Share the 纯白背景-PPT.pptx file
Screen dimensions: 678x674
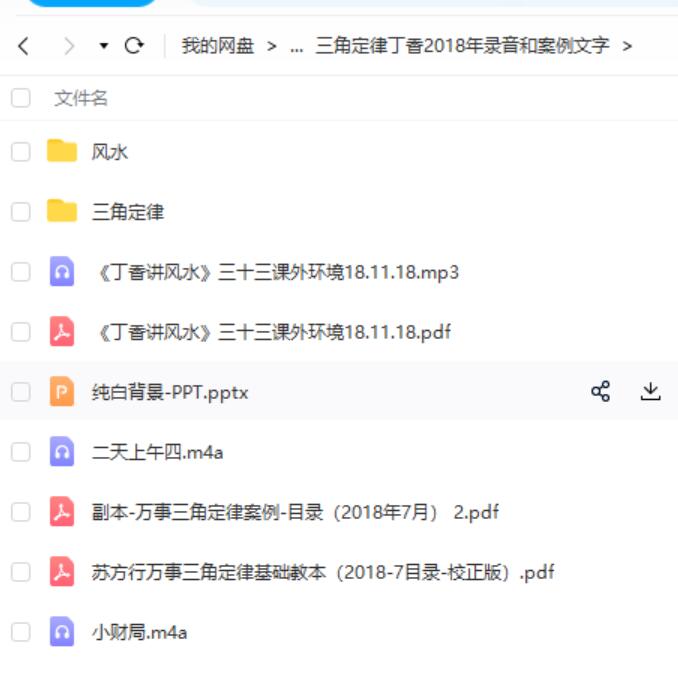click(x=601, y=392)
